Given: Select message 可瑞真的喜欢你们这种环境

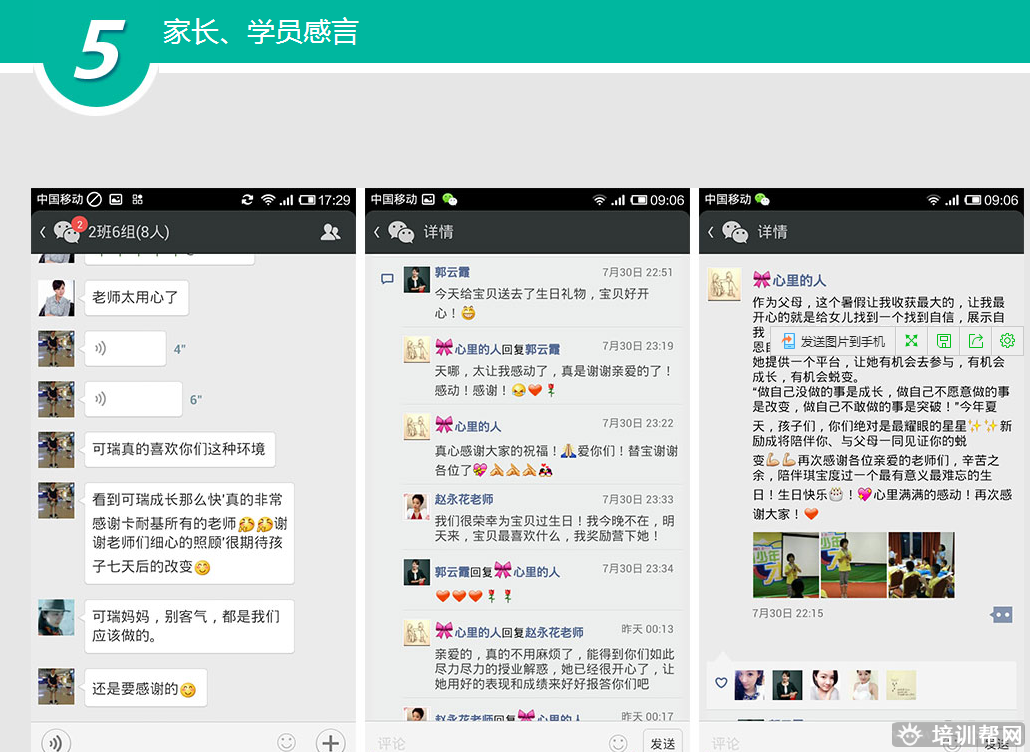Looking at the screenshot, I should 179,449.
